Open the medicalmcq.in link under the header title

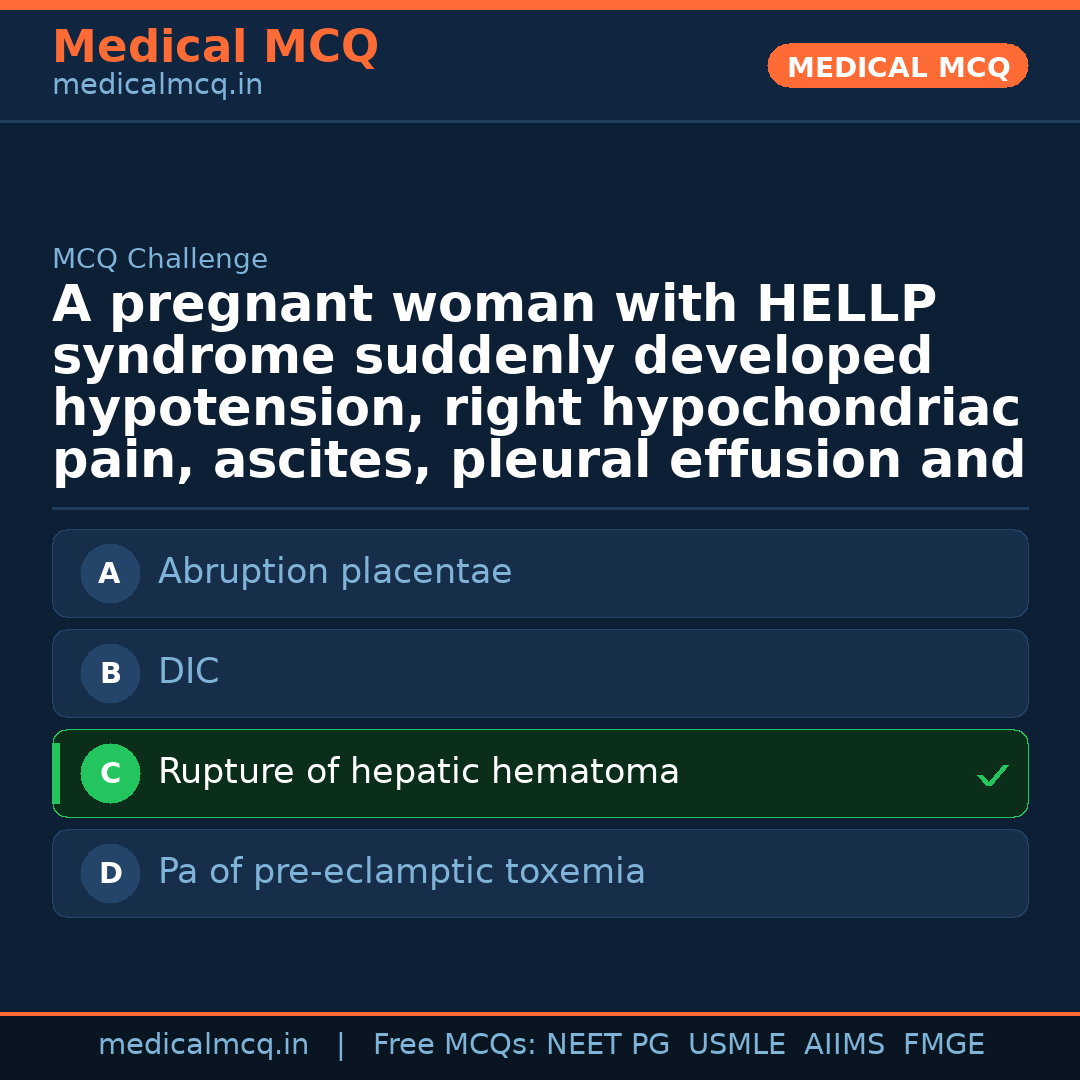(x=157, y=86)
